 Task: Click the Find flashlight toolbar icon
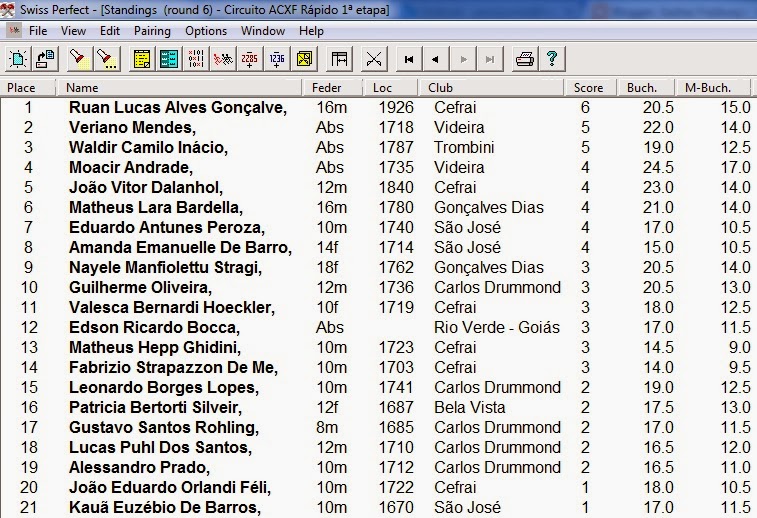click(x=80, y=59)
